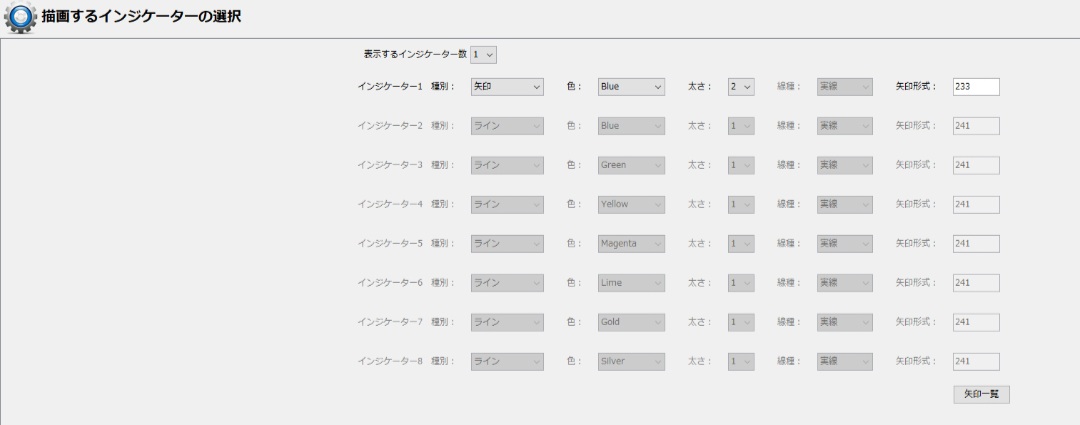Screen dimensions: 1080x425
Task: Open the インジケーター1 種別 dropdown showing 矢印
Action: 507,87
